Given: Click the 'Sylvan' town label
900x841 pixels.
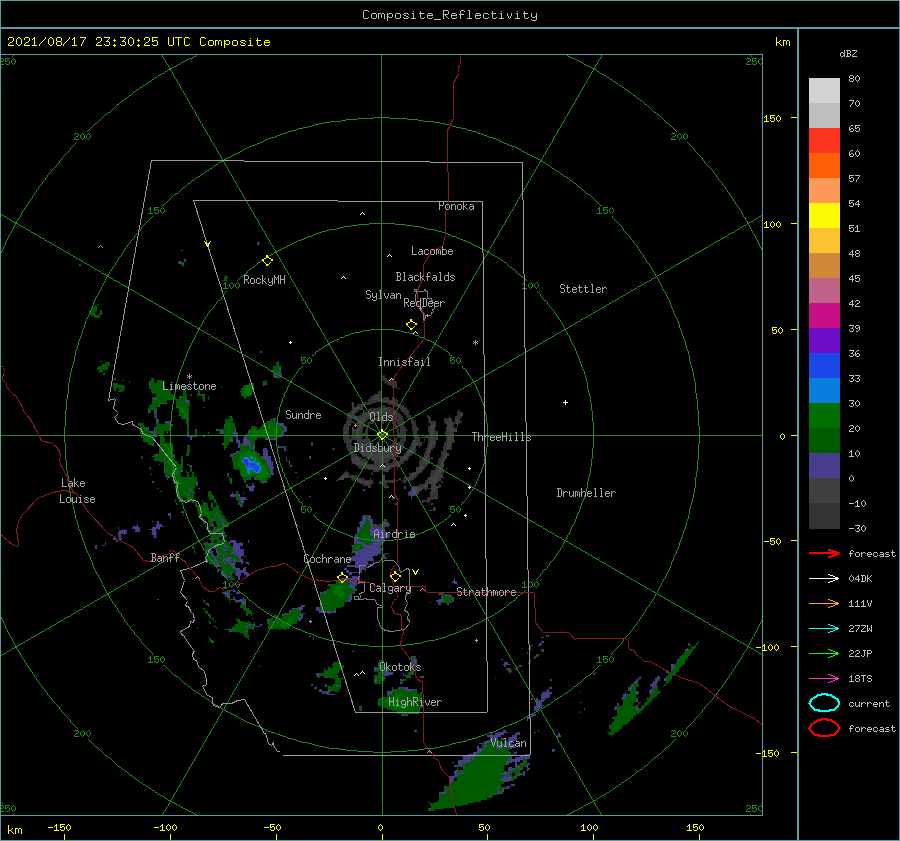Looking at the screenshot, I should tap(383, 295).
